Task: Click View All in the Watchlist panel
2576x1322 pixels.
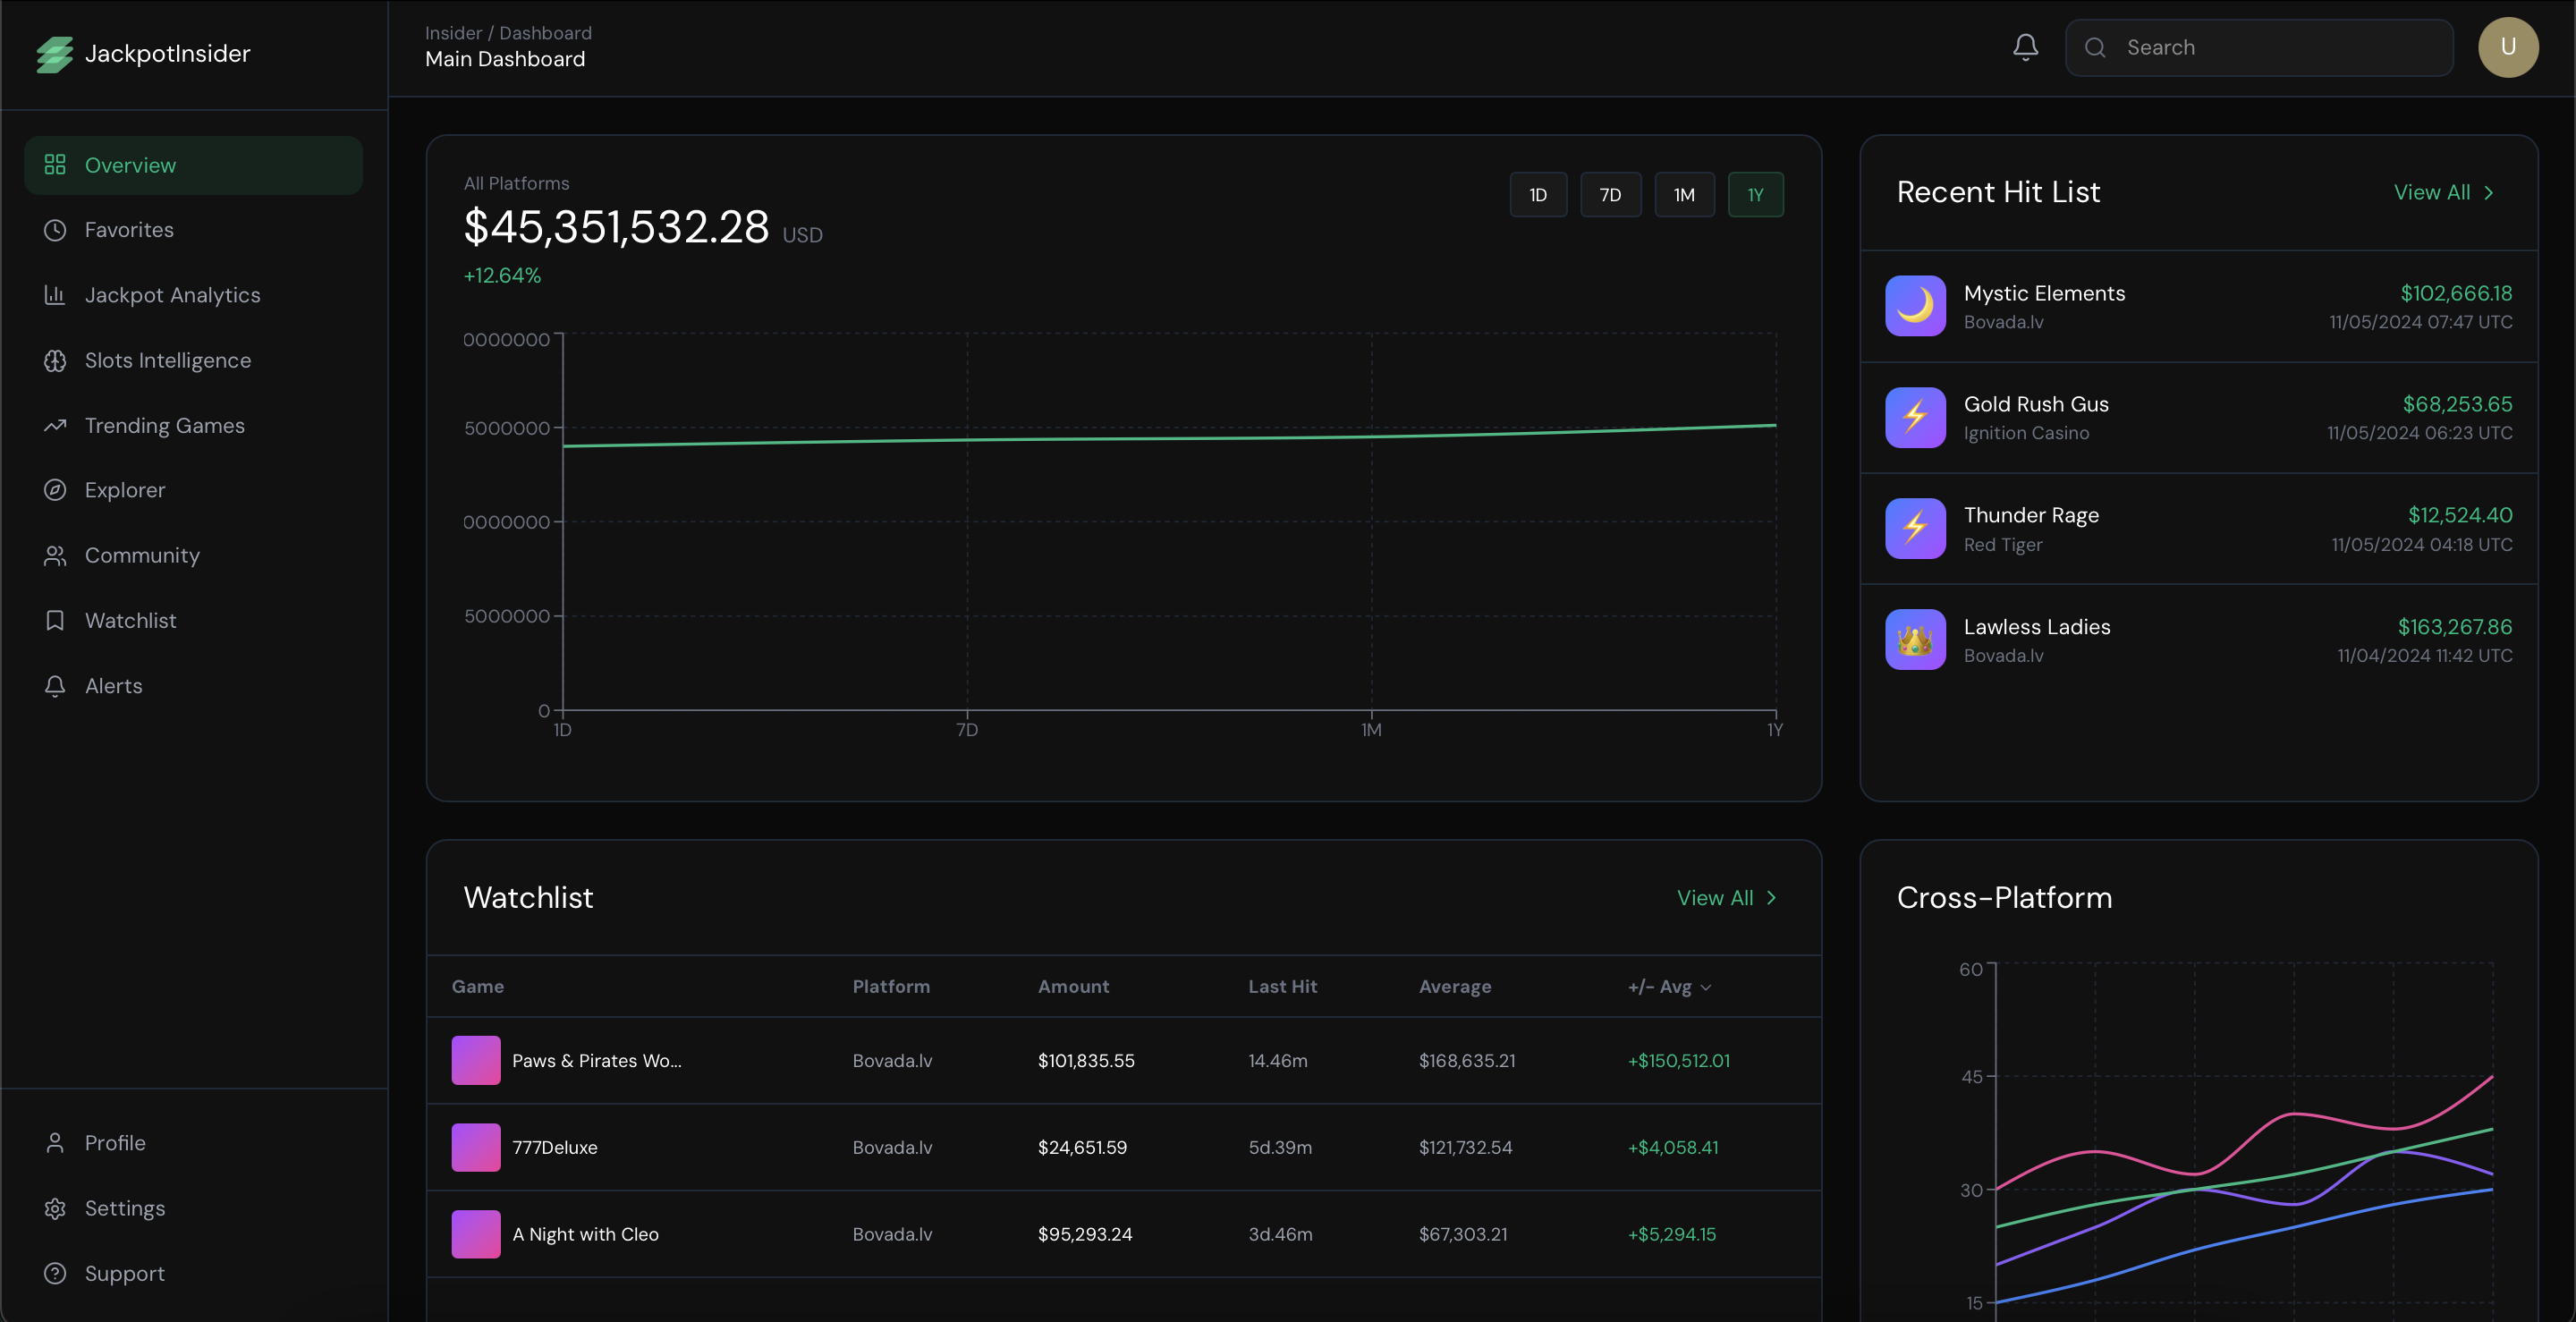Action: [1727, 897]
